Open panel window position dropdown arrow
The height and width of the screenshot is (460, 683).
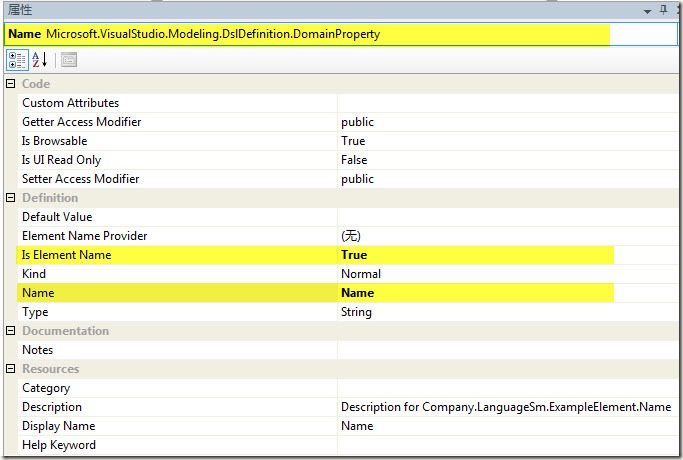pos(648,11)
